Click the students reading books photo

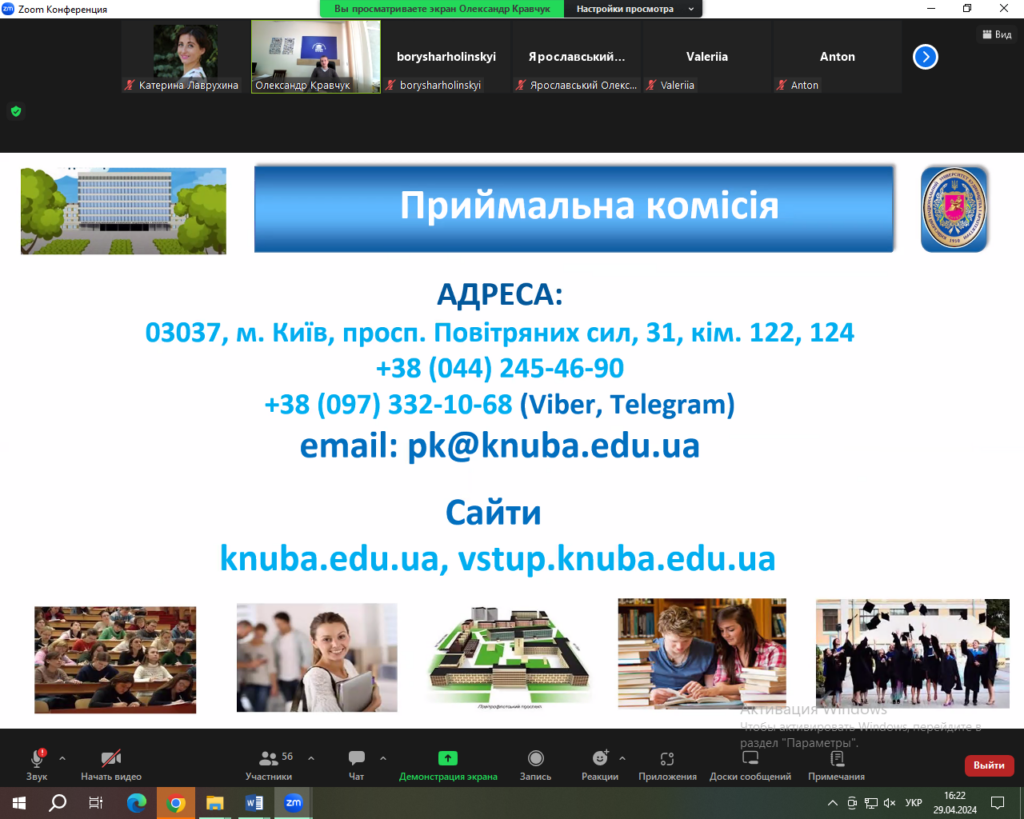pyautogui.click(x=702, y=654)
